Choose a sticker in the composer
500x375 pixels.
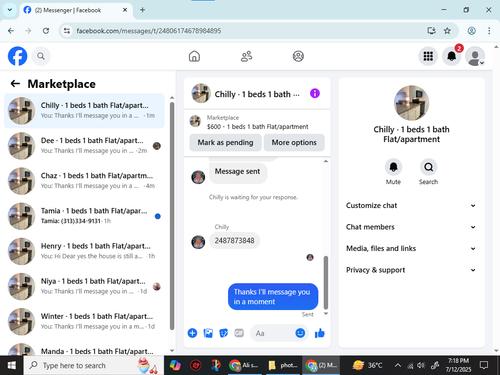click(224, 333)
